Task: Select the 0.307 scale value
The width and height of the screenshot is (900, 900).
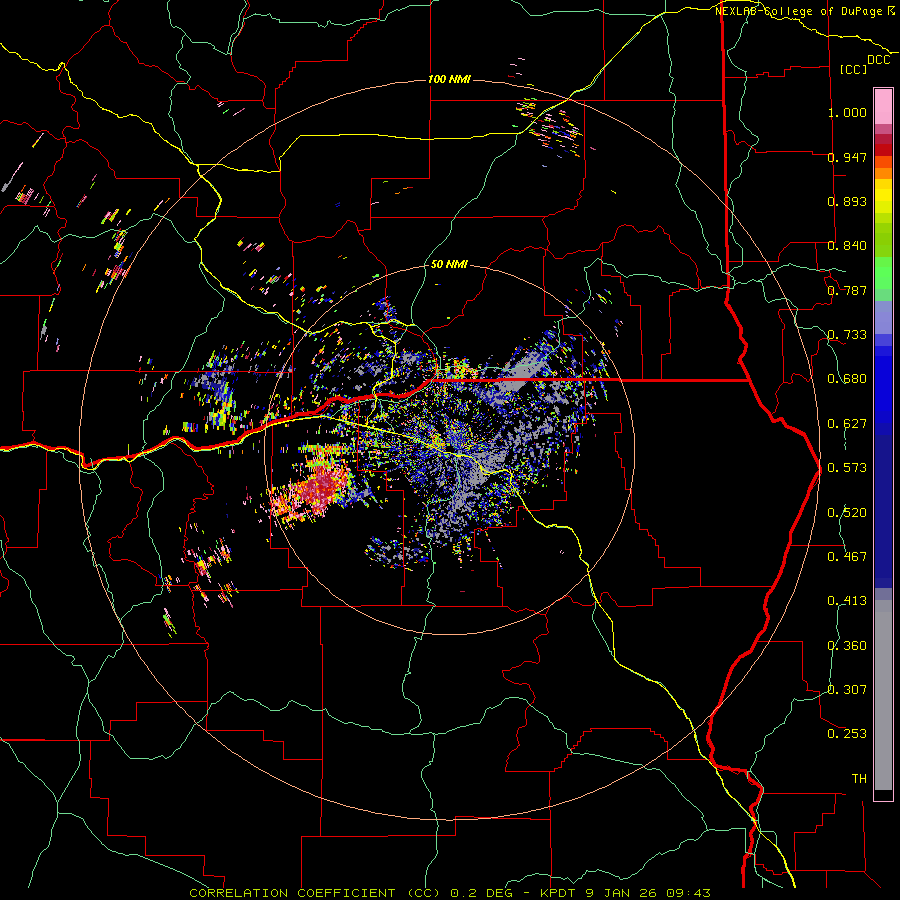Action: (x=847, y=690)
